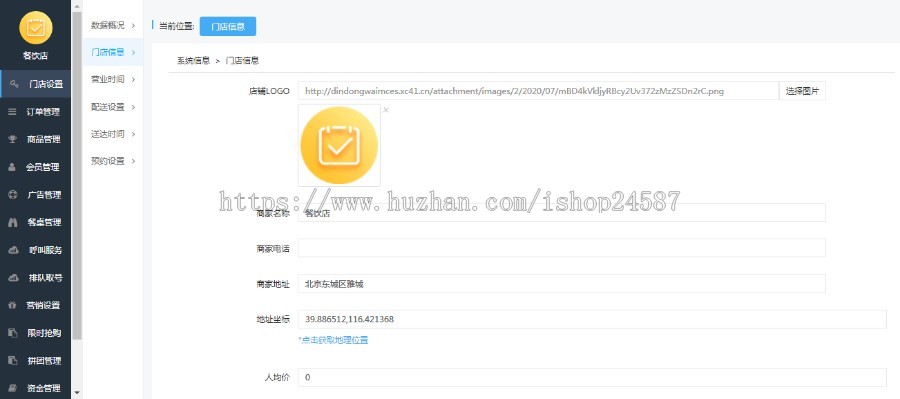Screen dimensions: 900x399
Task: Click the sidebar scrollbar down arrow
Action: tap(77, 394)
